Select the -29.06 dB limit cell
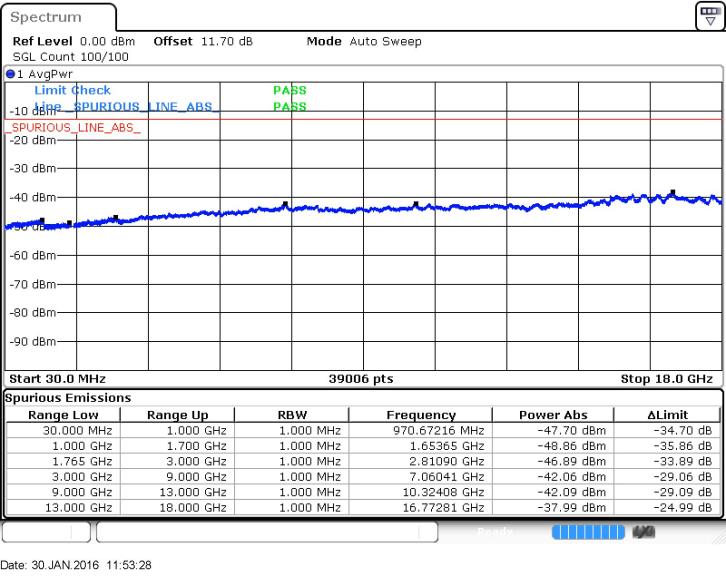This screenshot has width=726, height=586. (x=668, y=477)
